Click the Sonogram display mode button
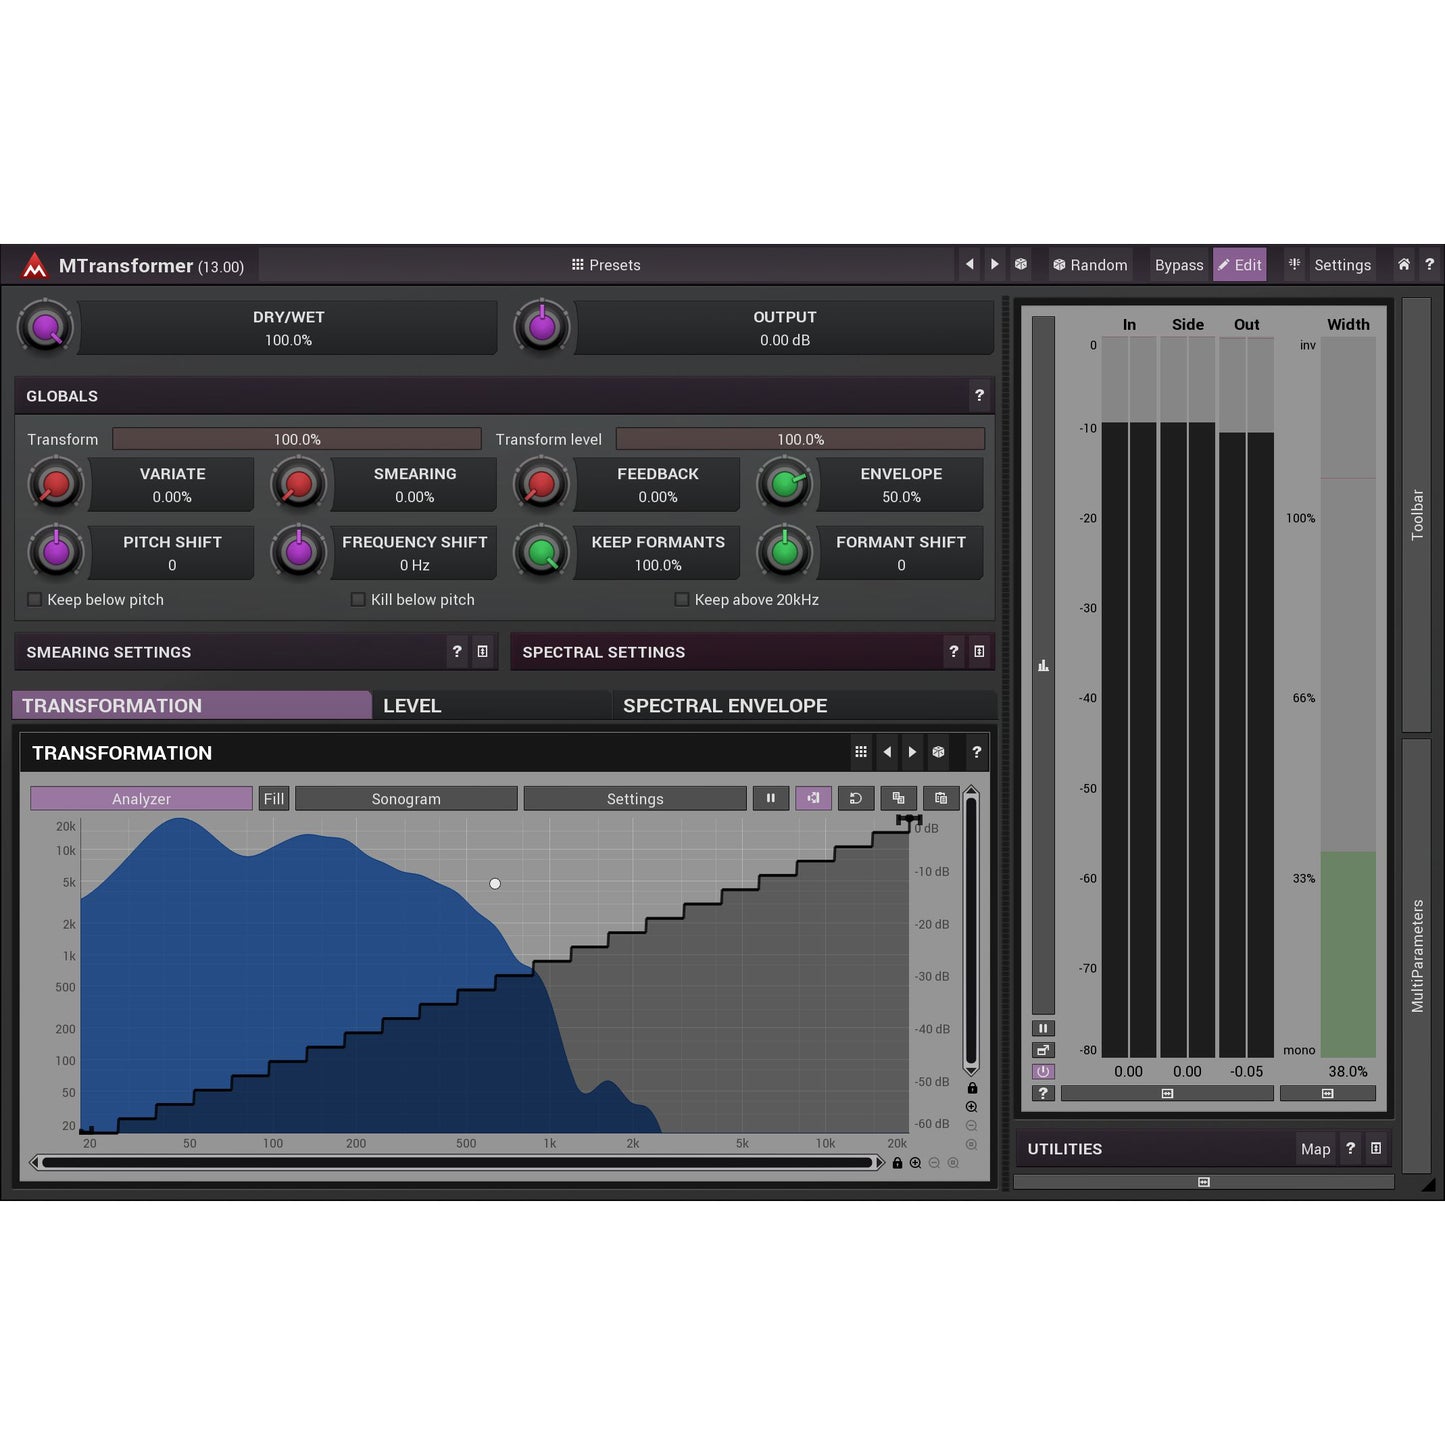Screen dimensions: 1445x1445 (406, 798)
